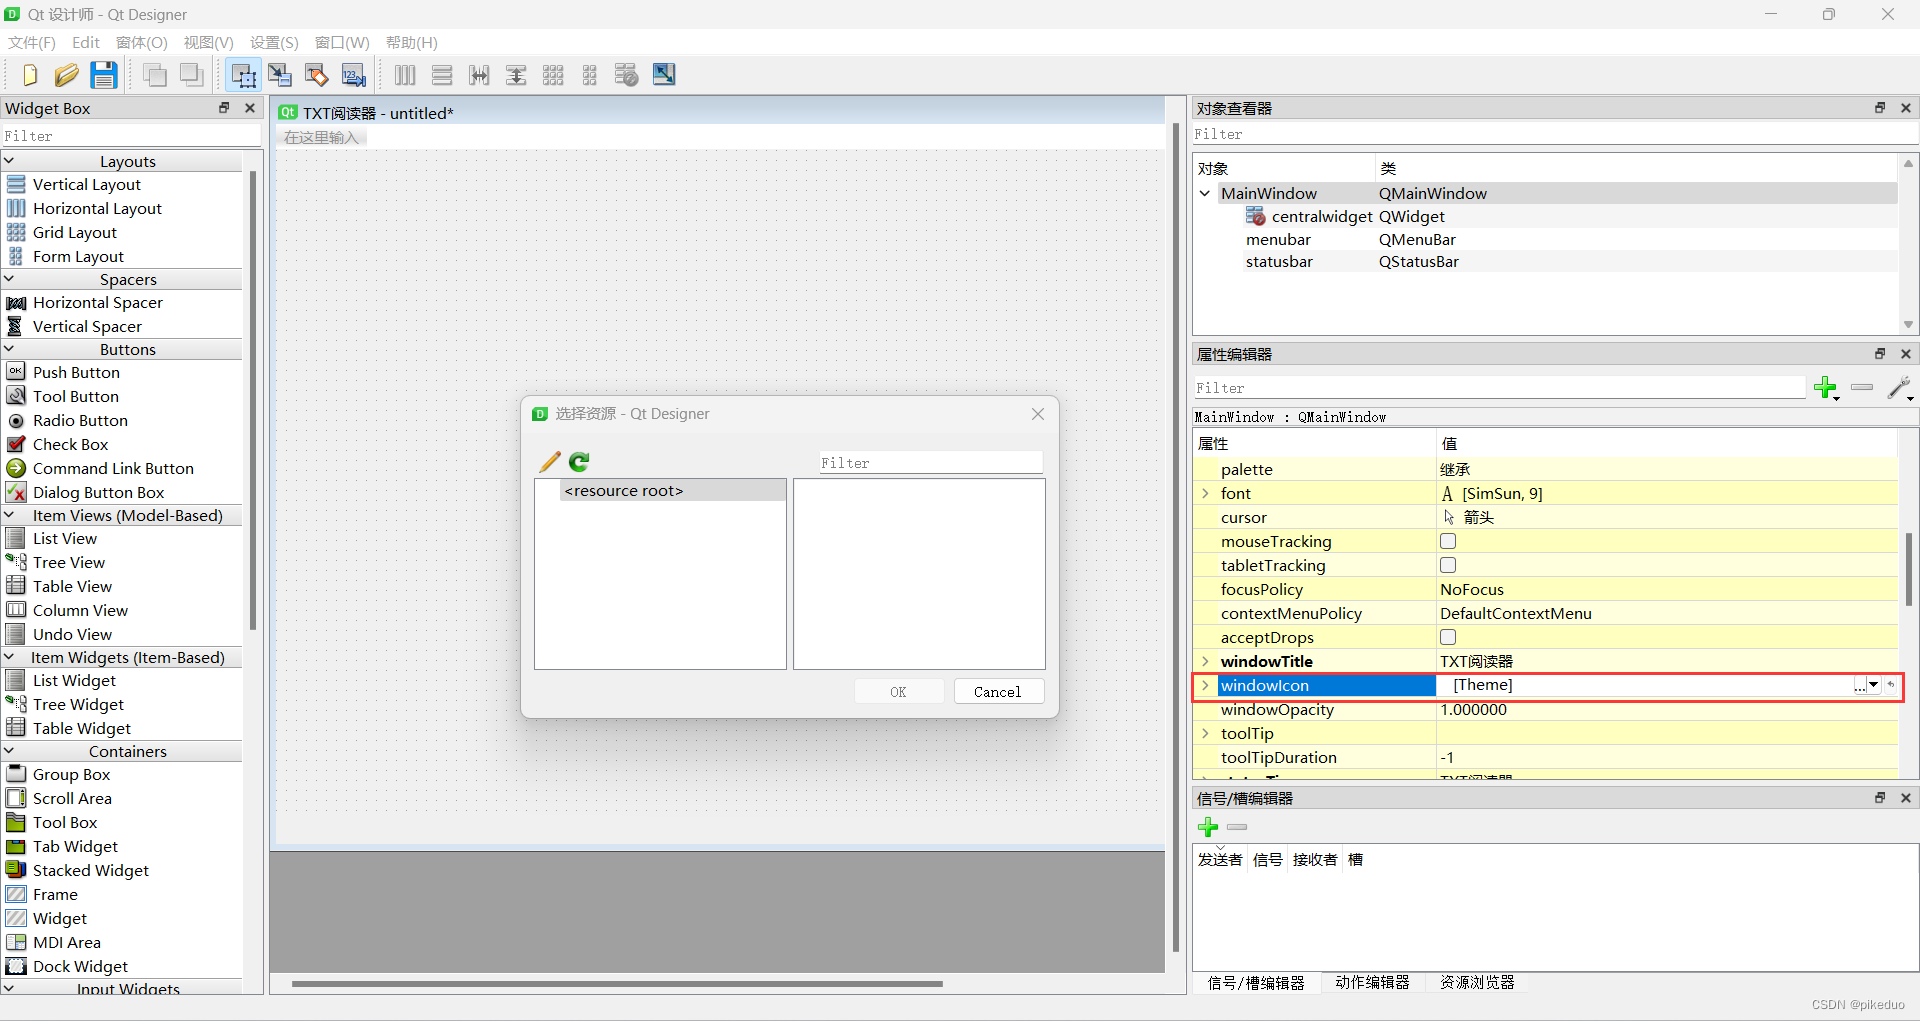Viewport: 1920px width, 1021px height.
Task: Click Cancel in the resource dialog
Action: [997, 692]
